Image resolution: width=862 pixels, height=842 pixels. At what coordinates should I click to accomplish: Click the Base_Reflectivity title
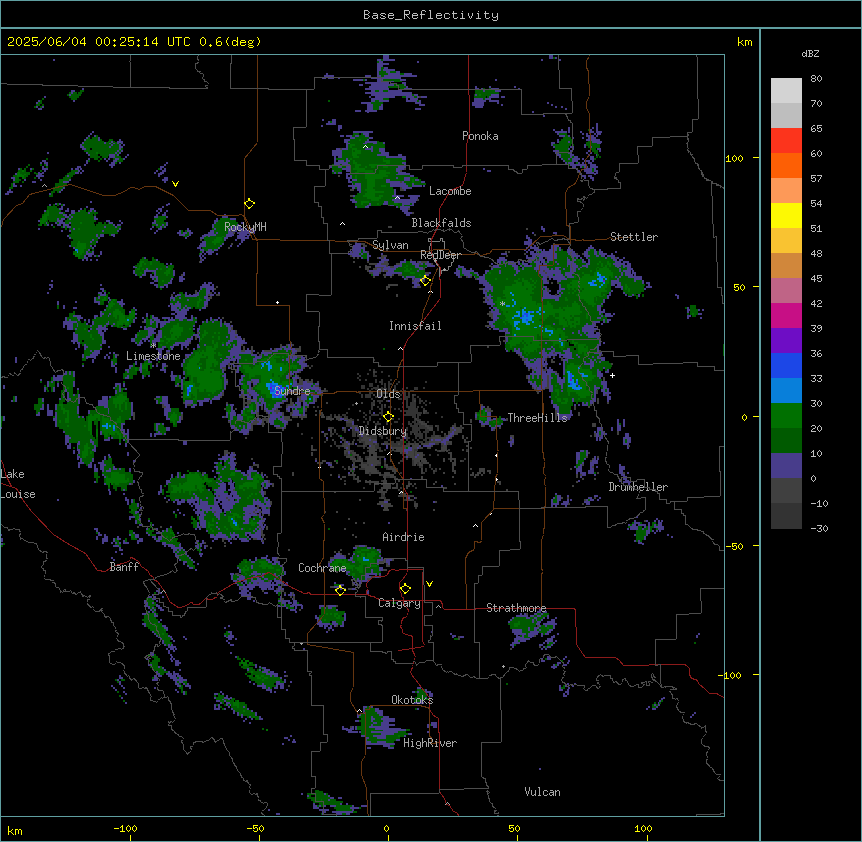431,15
